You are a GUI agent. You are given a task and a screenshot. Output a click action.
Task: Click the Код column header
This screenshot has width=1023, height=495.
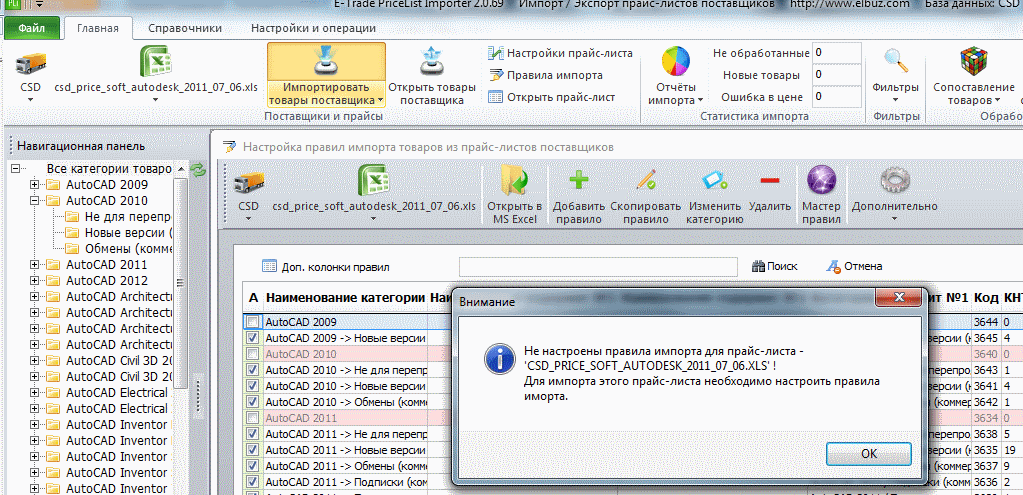(986, 297)
